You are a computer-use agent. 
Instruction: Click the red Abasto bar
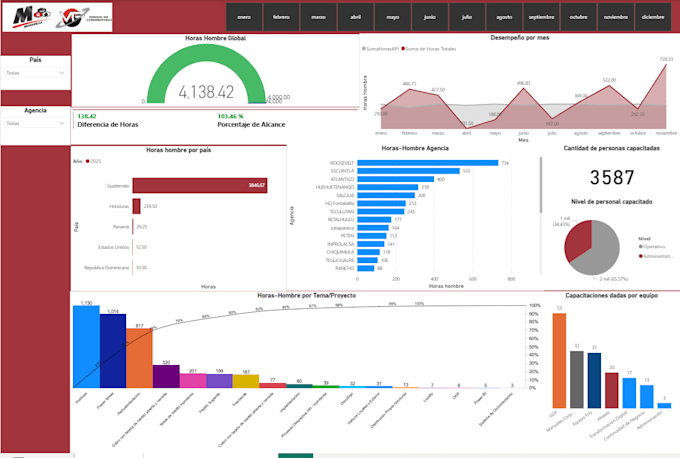[611, 390]
